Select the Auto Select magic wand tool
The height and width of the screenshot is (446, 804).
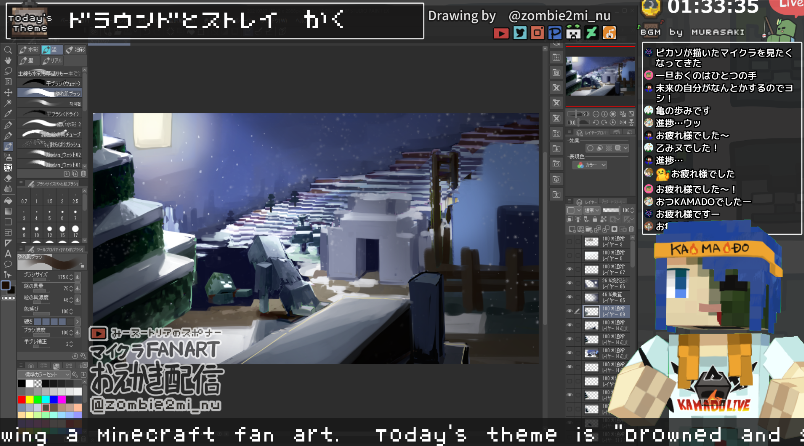[8, 103]
